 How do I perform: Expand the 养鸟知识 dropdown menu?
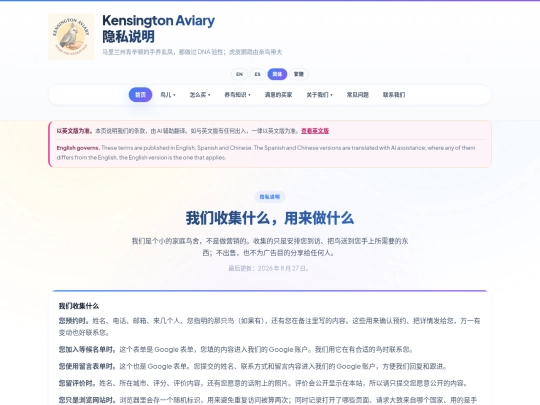coord(237,95)
